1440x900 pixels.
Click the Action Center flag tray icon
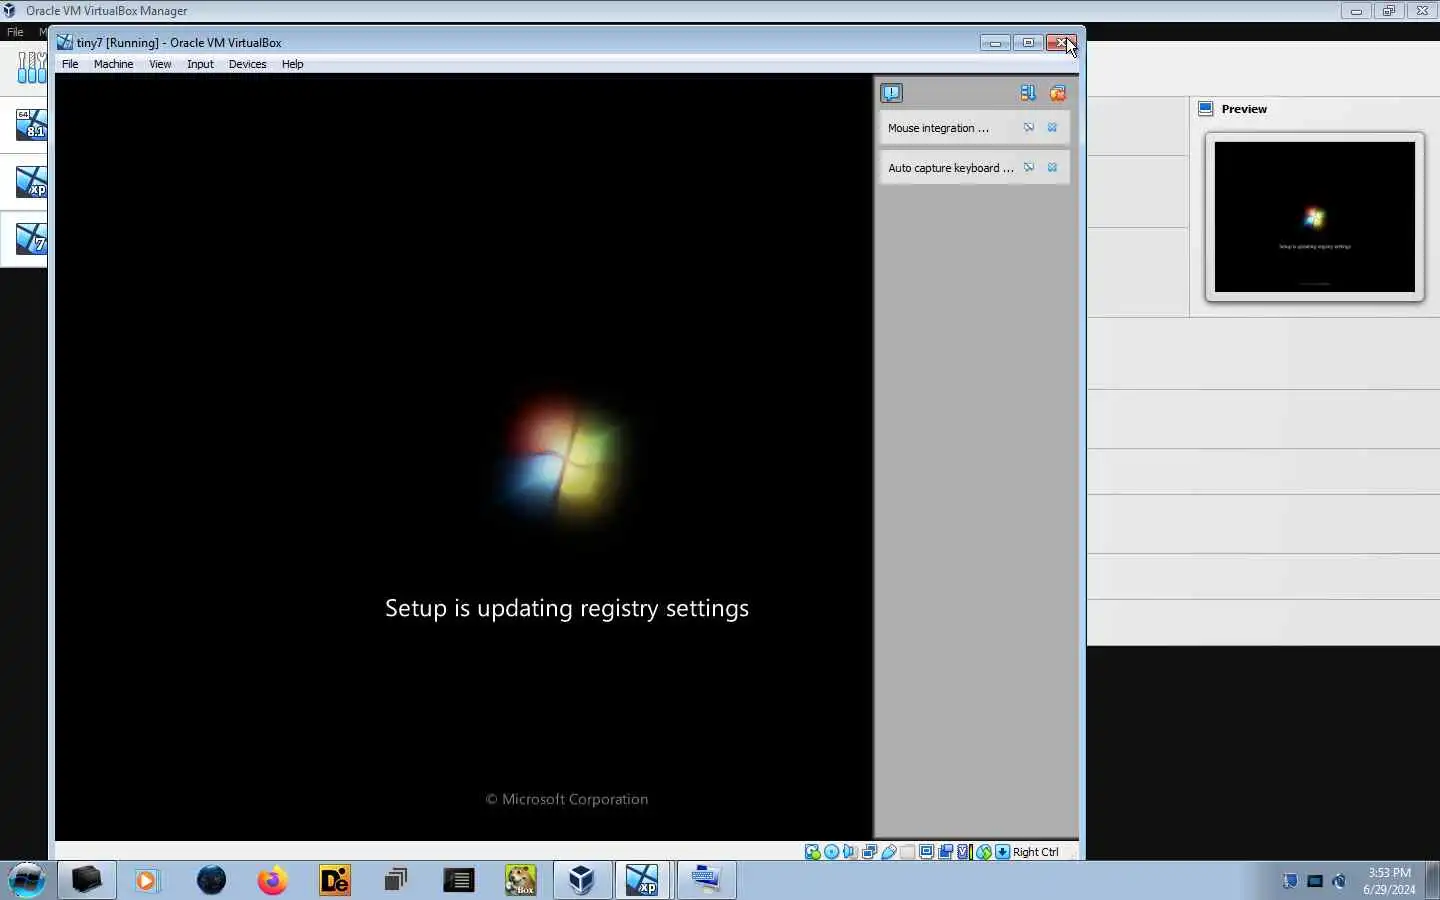pos(1290,881)
